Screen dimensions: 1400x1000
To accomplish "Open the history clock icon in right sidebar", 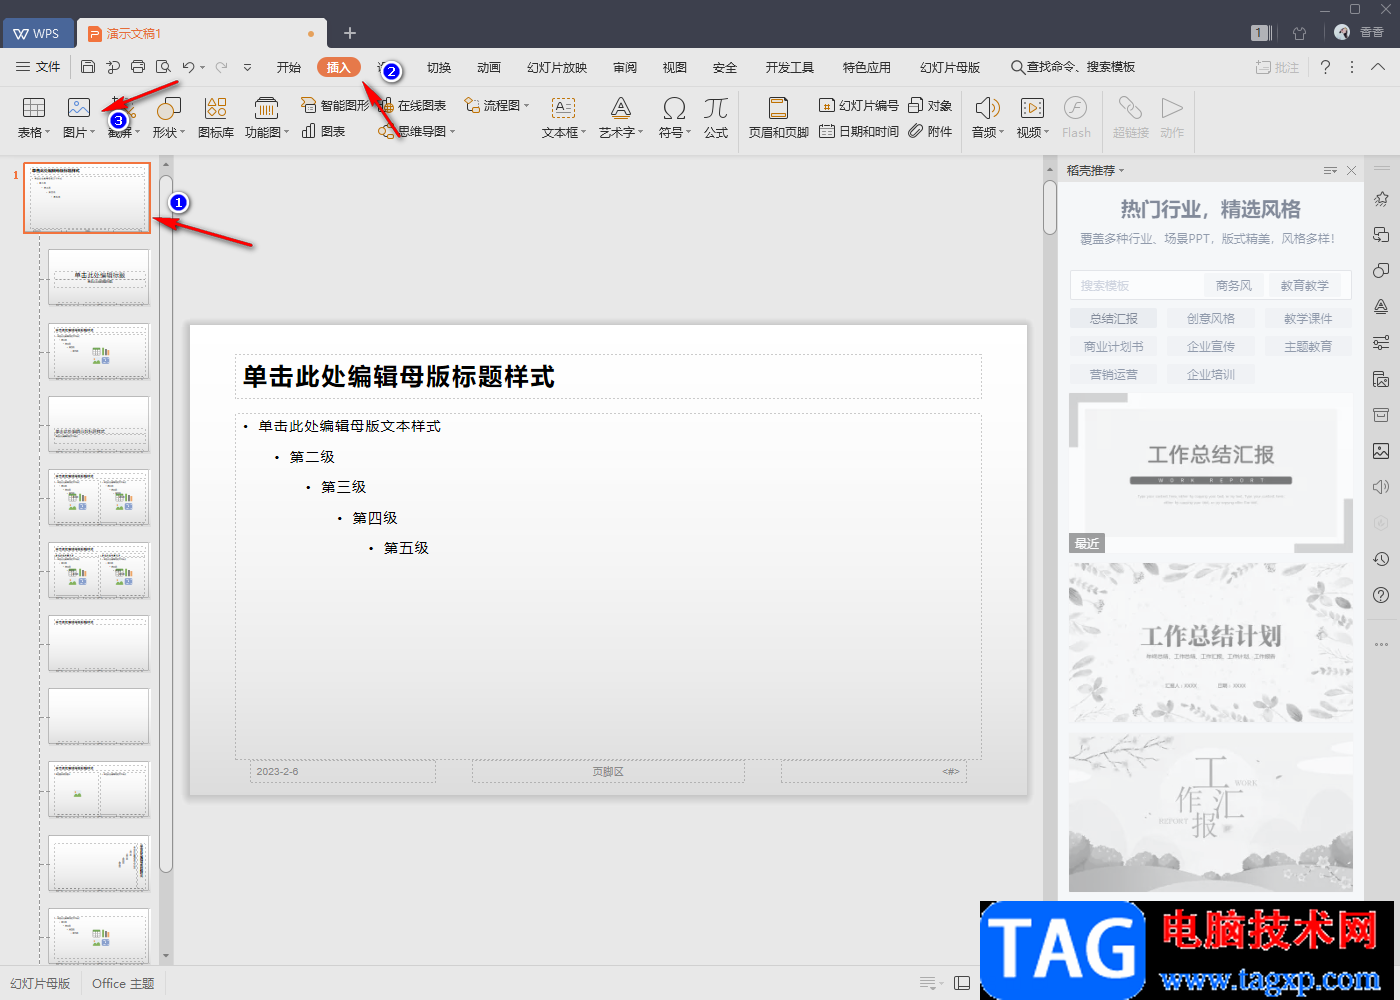I will point(1381,559).
